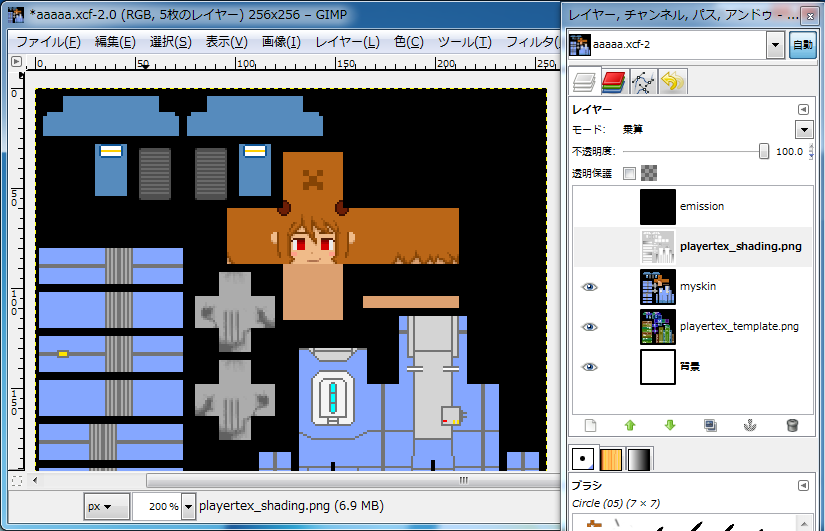This screenshot has width=825, height=531.
Task: Open the 表示(V) menu
Action: pos(226,42)
